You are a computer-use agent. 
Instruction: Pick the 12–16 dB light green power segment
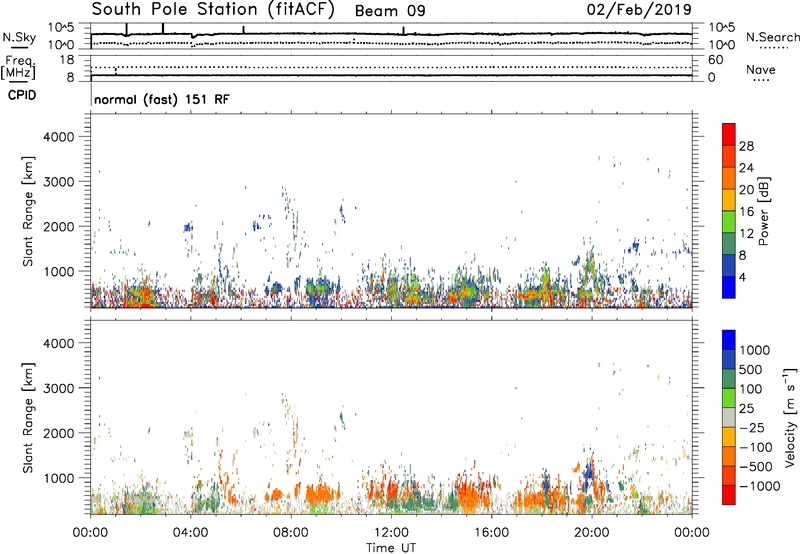[x=729, y=222]
